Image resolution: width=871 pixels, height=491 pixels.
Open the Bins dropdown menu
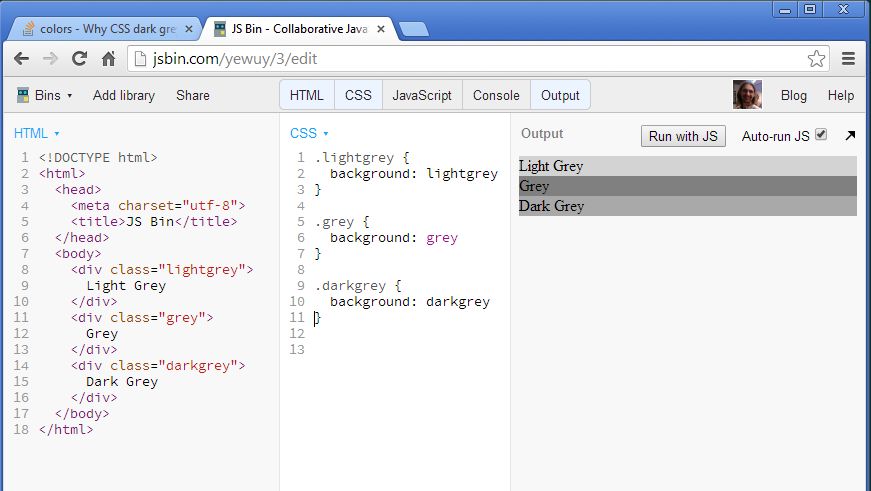tap(53, 96)
